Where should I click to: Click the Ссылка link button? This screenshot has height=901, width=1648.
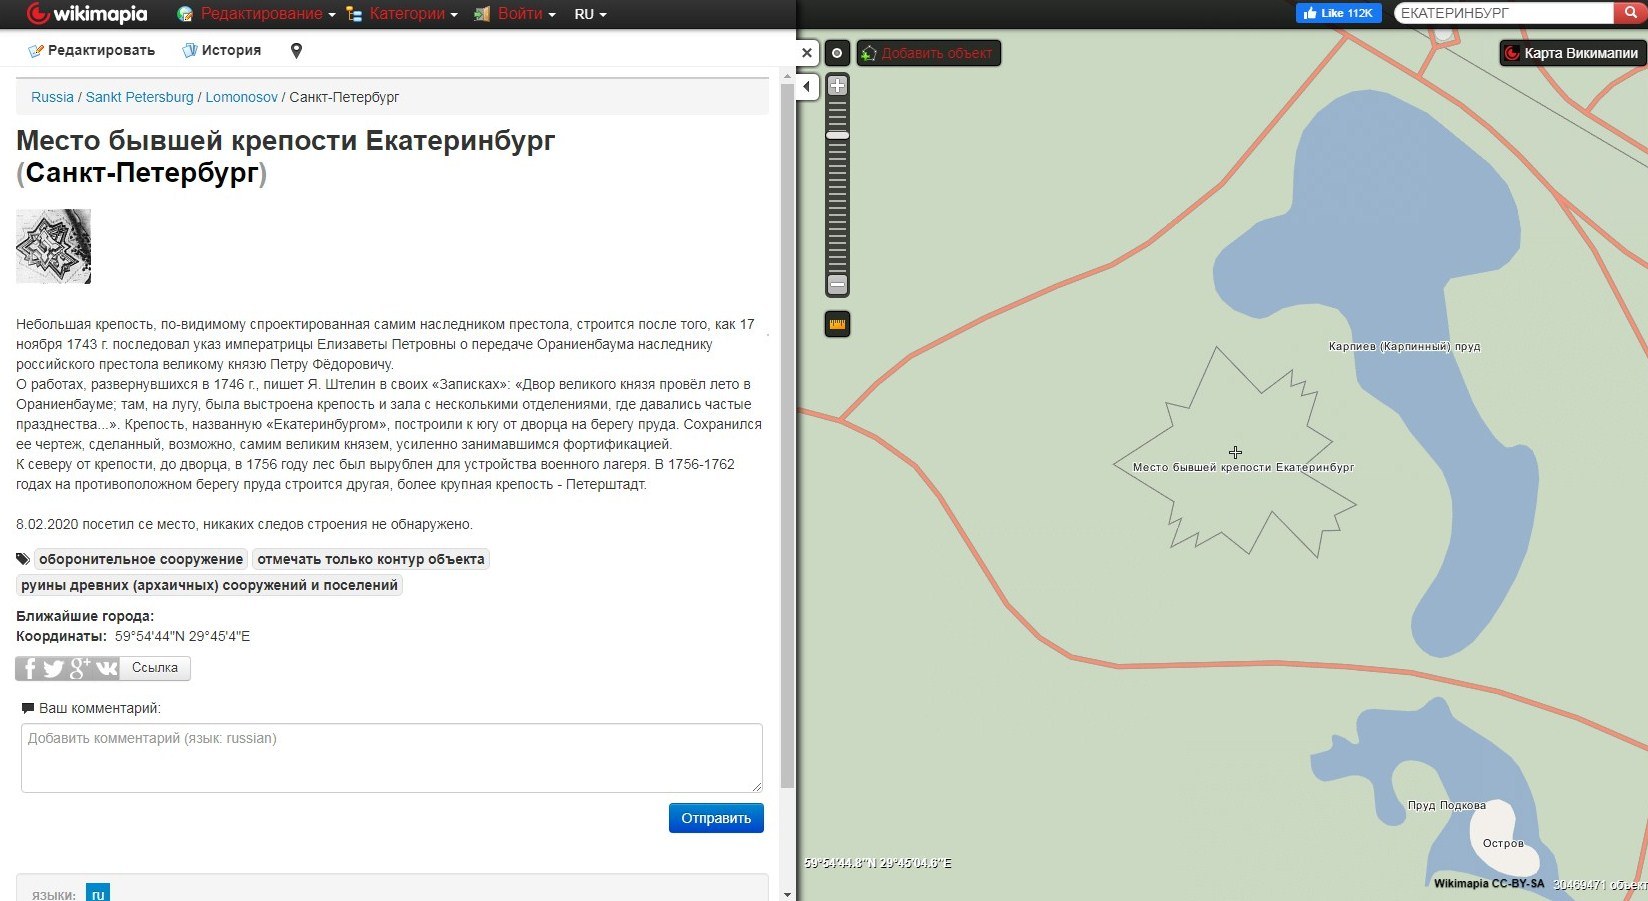(x=155, y=668)
